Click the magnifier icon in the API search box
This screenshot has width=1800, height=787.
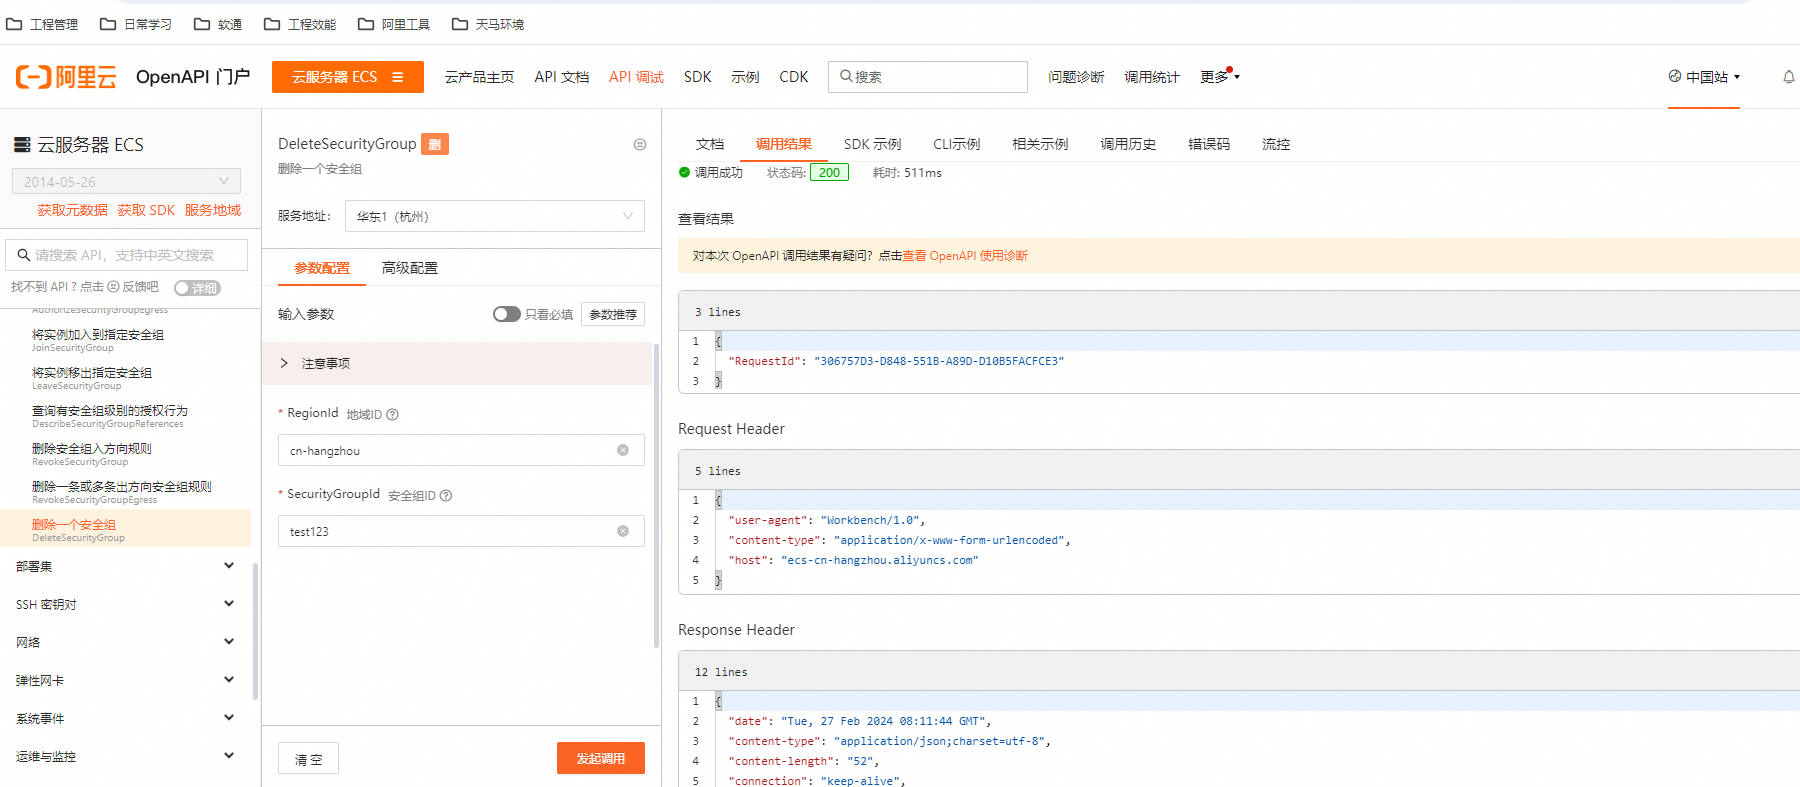coord(23,255)
